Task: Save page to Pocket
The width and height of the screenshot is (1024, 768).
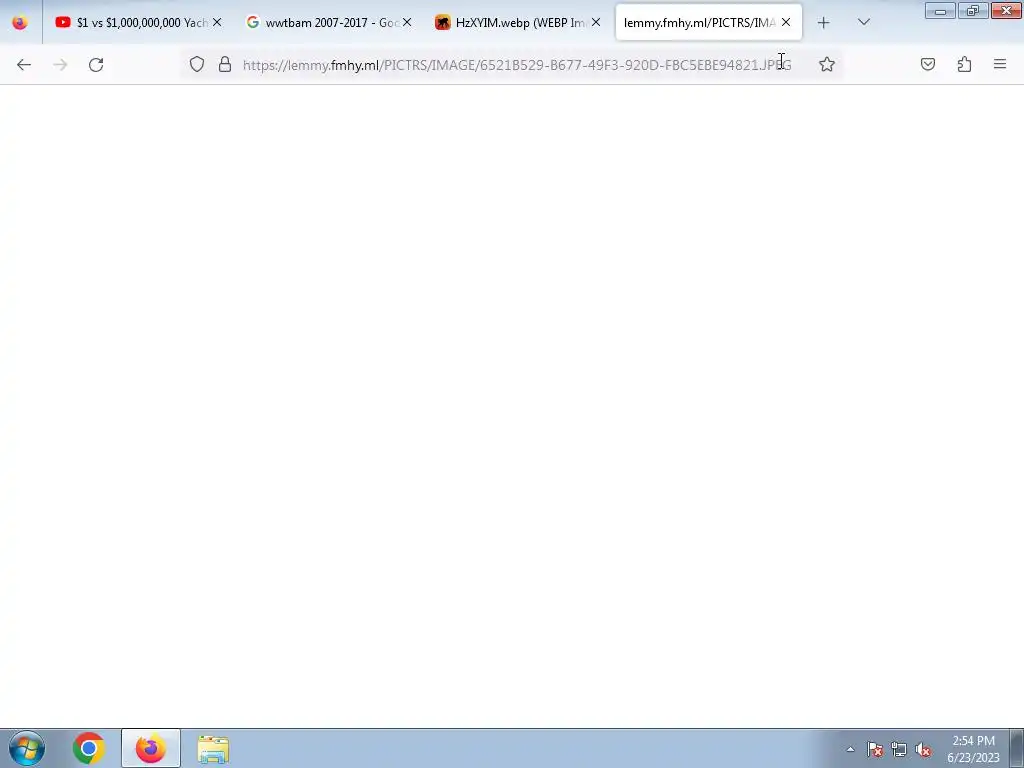Action: 928,64
